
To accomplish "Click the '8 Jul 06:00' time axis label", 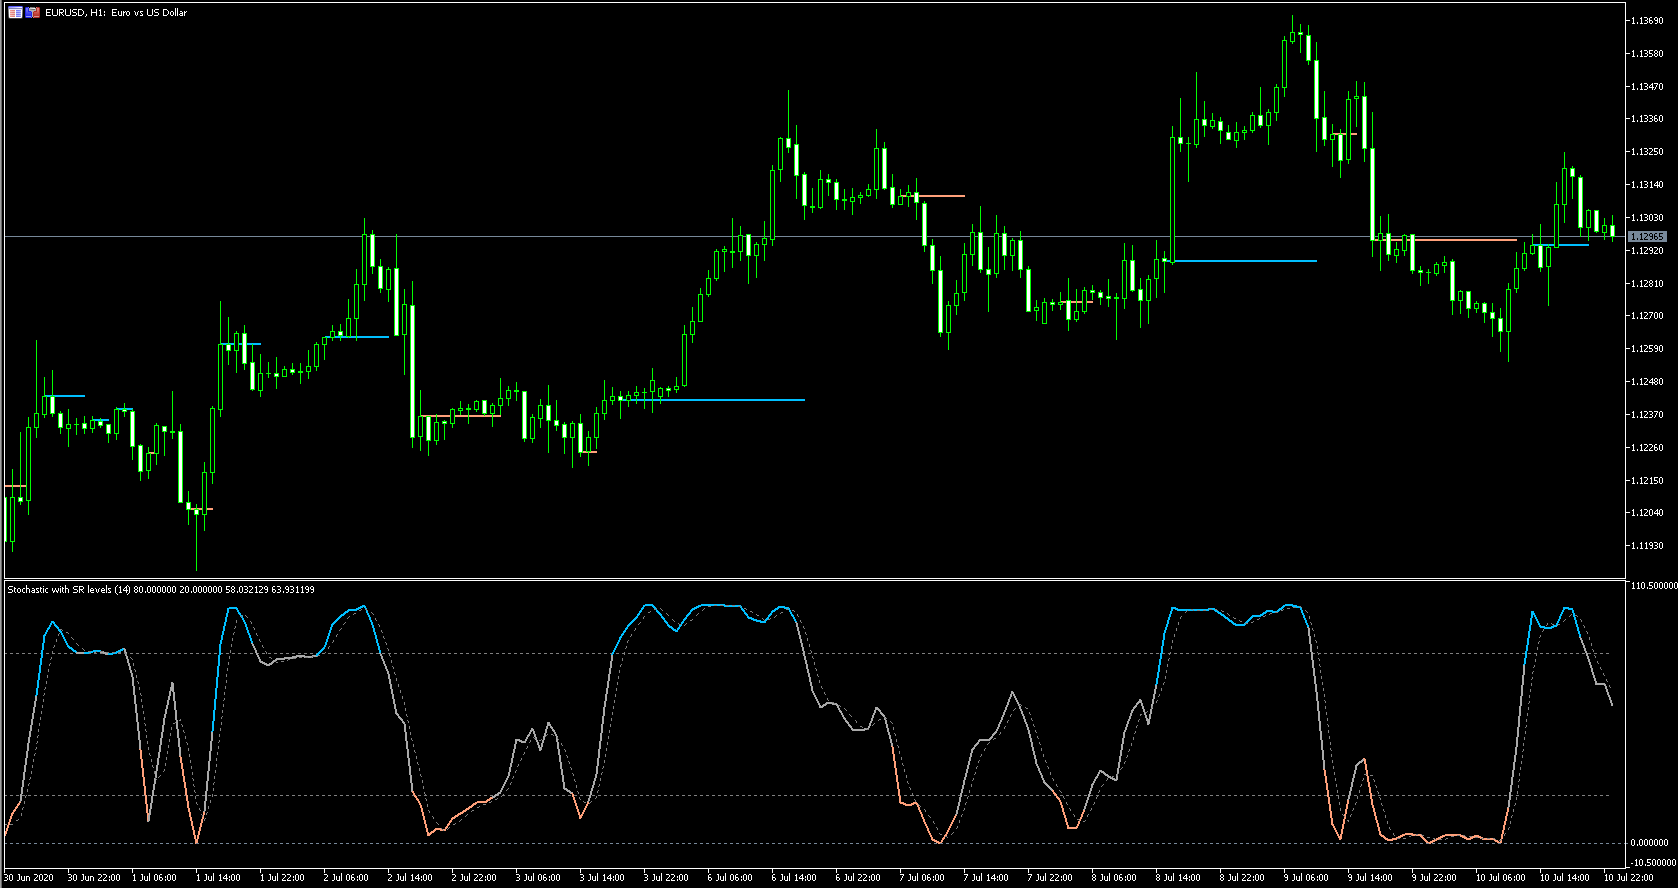I will click(x=1114, y=878).
